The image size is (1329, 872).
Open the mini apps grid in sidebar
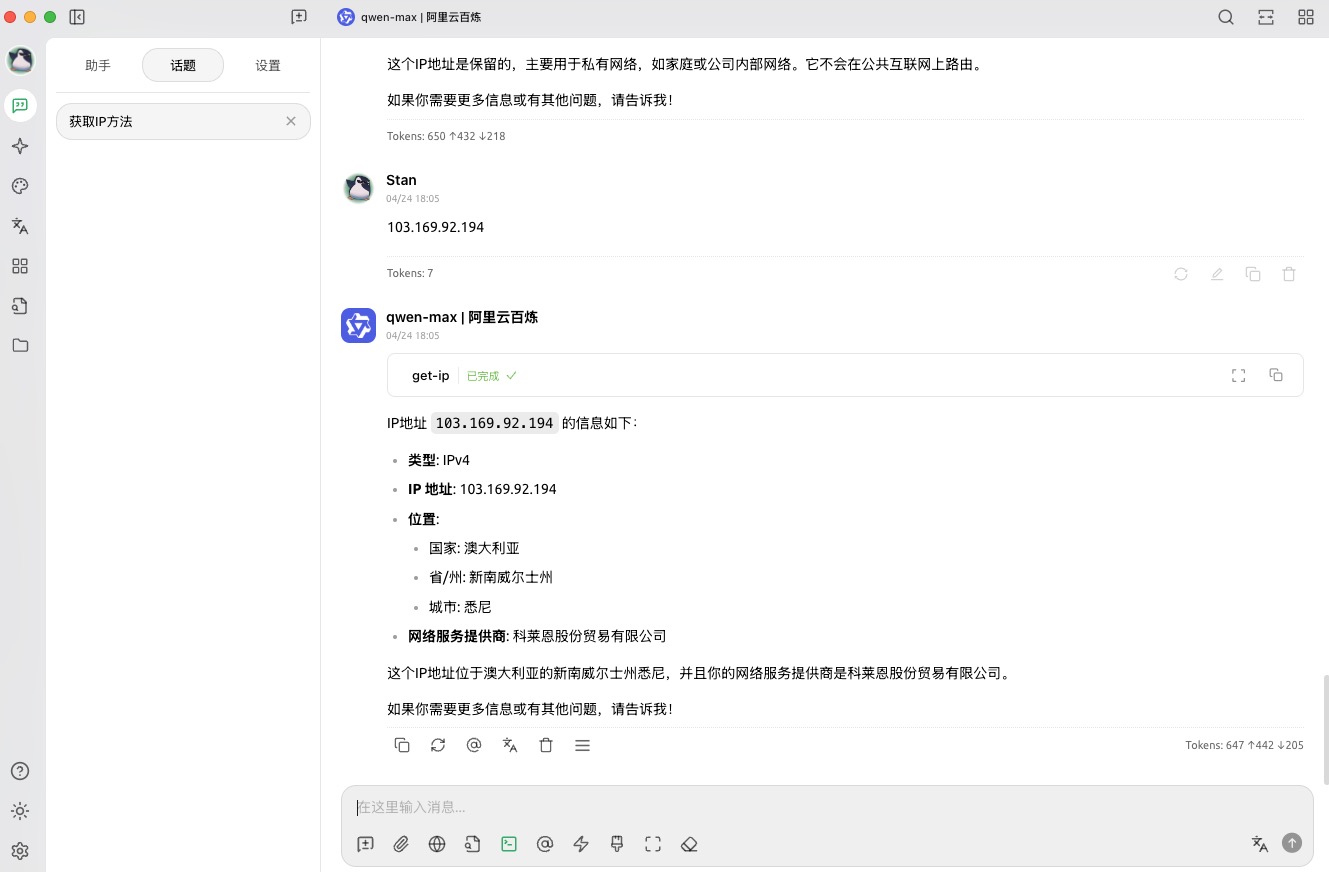pyautogui.click(x=20, y=266)
